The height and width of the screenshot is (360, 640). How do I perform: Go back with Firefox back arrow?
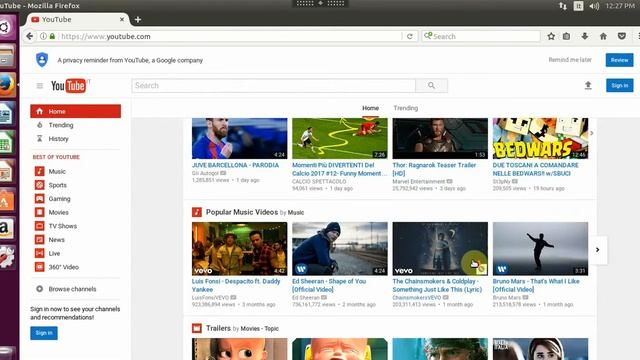(x=29, y=36)
